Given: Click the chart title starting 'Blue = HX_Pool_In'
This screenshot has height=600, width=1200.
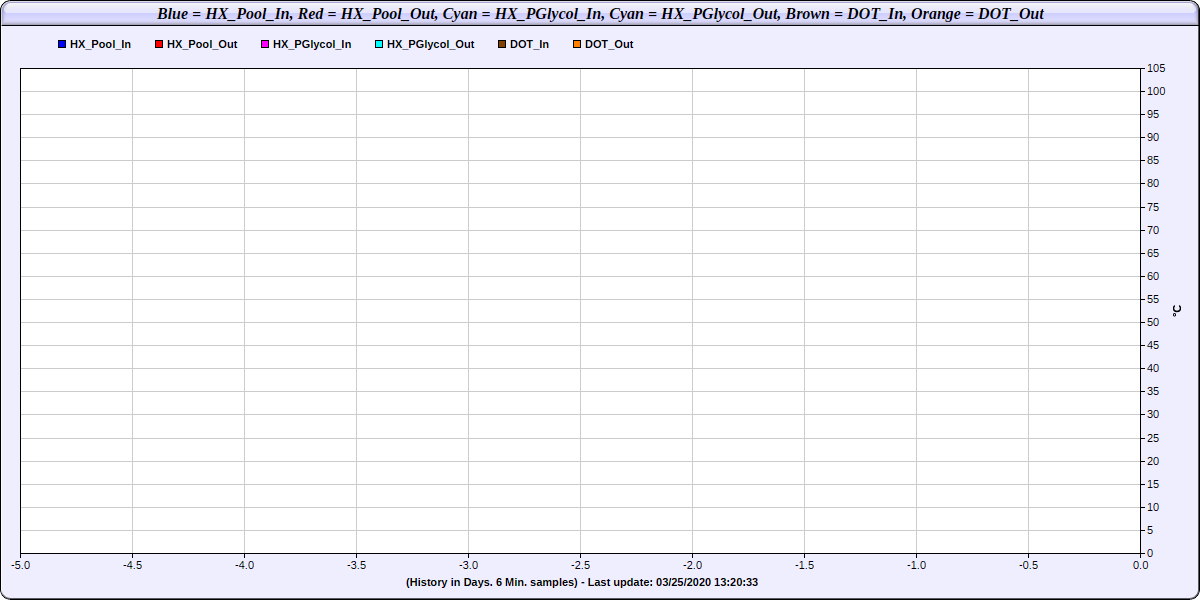Looking at the screenshot, I should pos(600,14).
